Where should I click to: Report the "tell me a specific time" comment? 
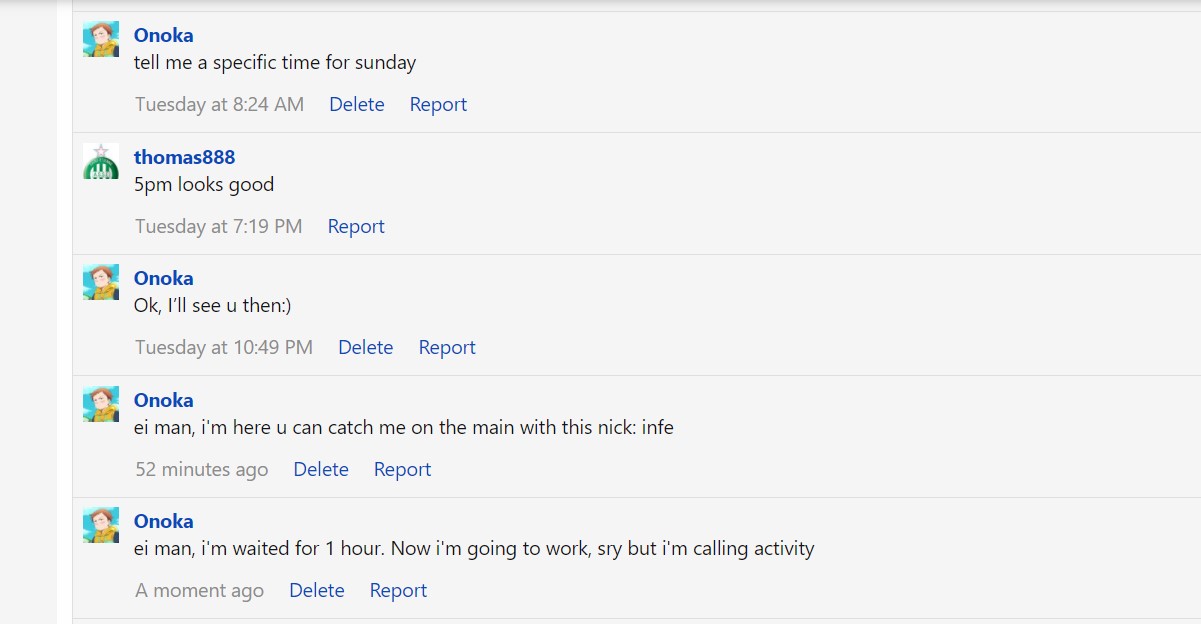pos(438,104)
